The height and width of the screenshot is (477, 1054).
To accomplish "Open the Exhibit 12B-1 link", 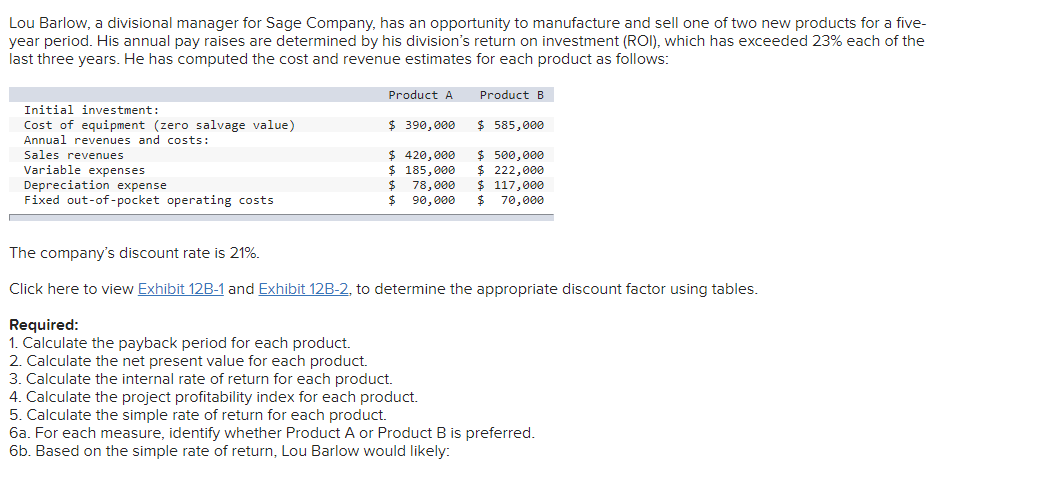I will pyautogui.click(x=181, y=289).
